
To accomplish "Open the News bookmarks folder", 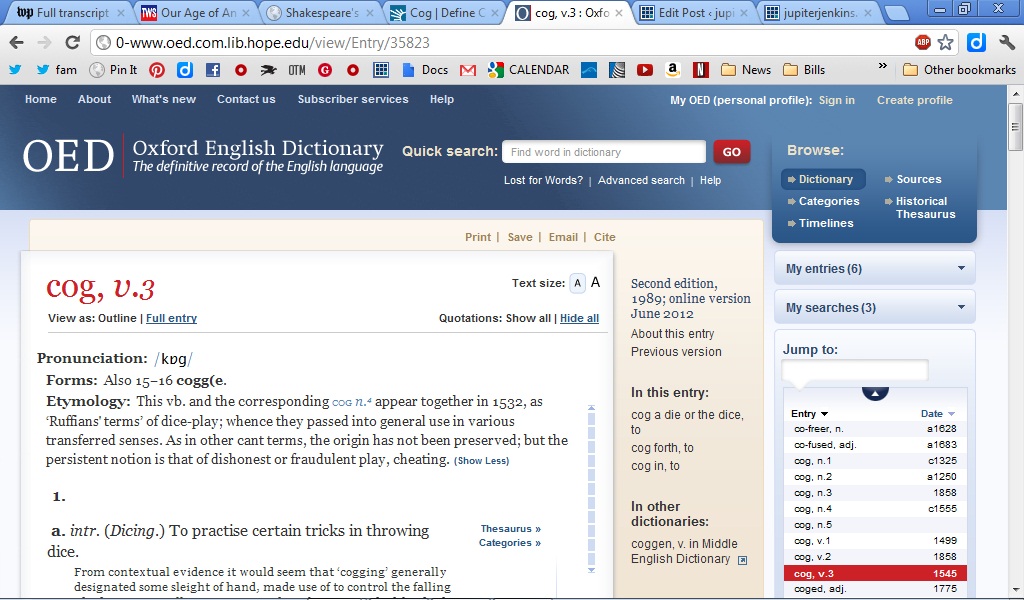I will tap(746, 70).
